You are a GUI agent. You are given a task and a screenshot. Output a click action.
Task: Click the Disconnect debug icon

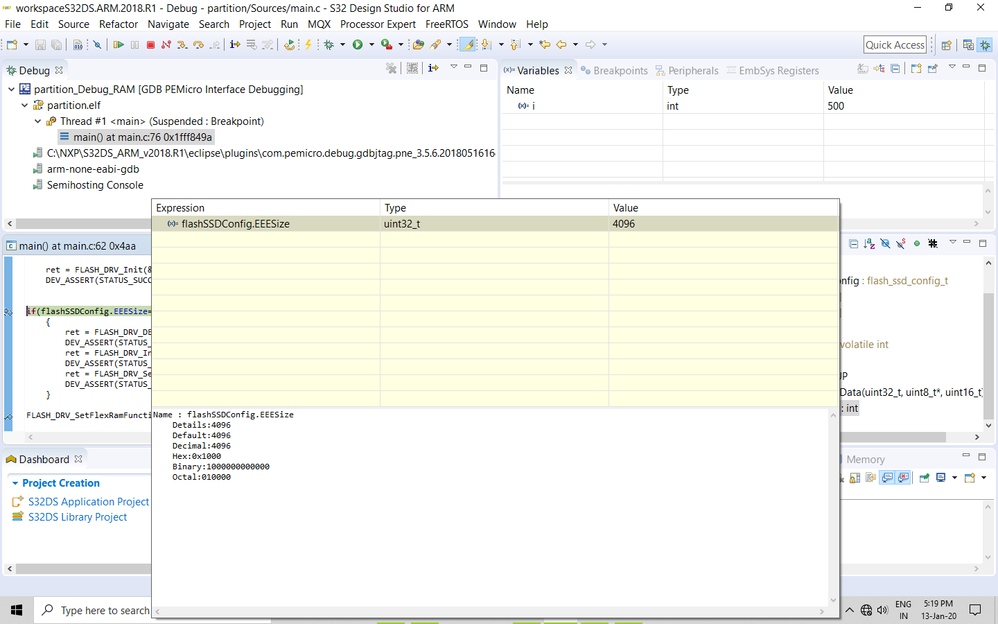coord(166,45)
